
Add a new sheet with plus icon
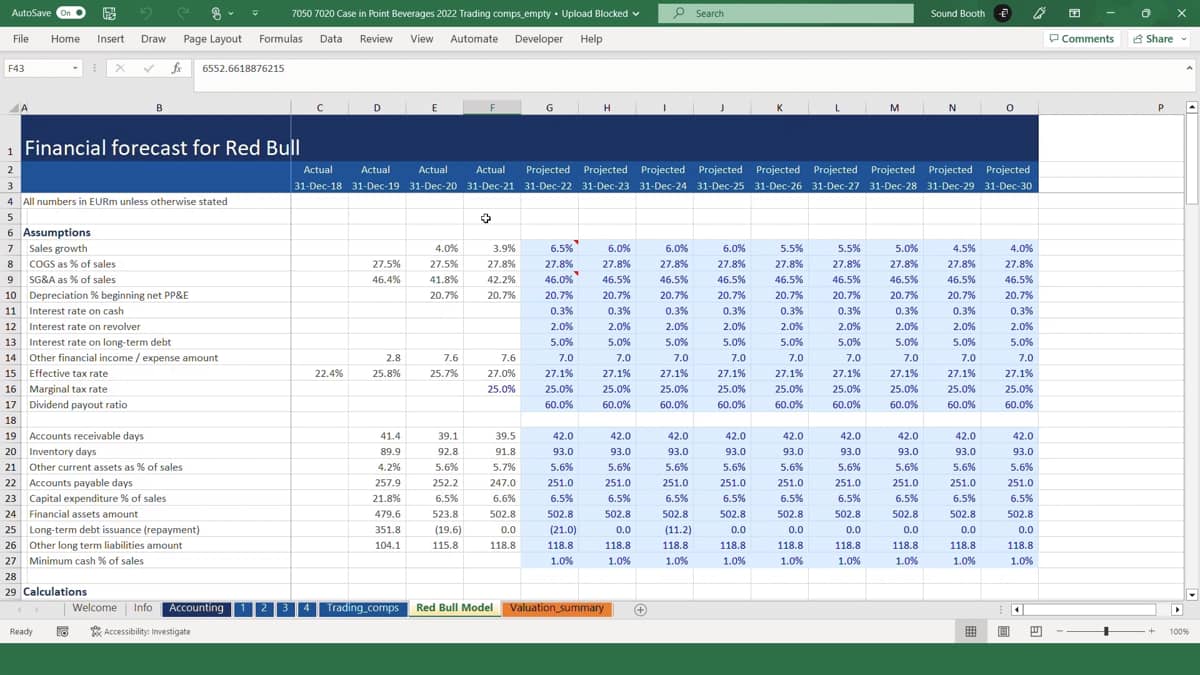coord(640,609)
